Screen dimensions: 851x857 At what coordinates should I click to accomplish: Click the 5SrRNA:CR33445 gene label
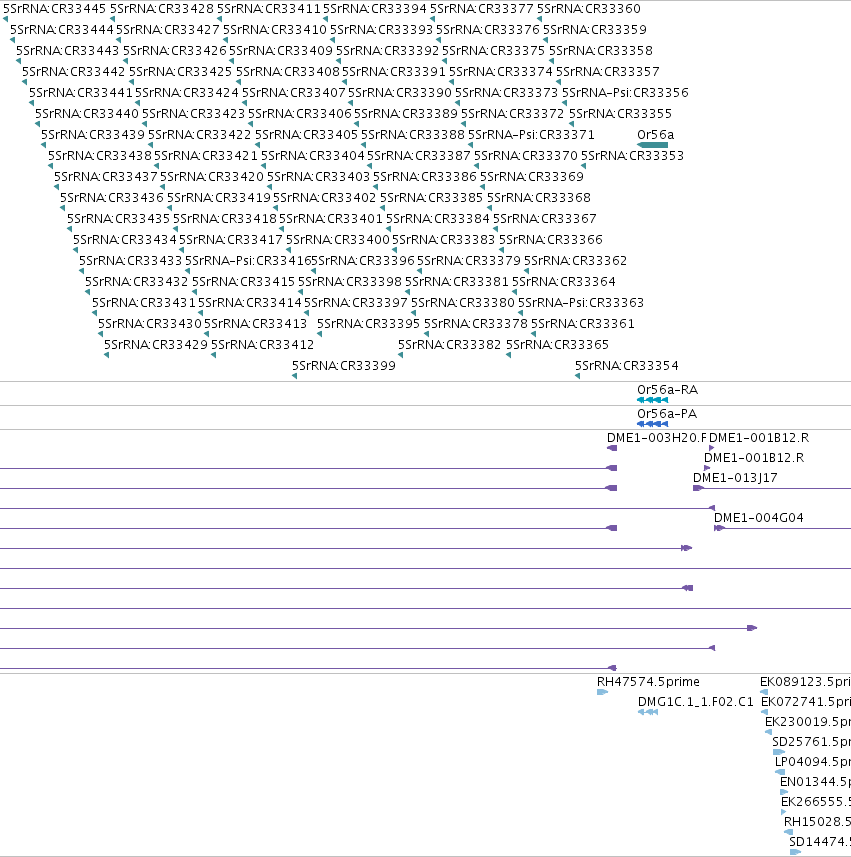pos(55,9)
